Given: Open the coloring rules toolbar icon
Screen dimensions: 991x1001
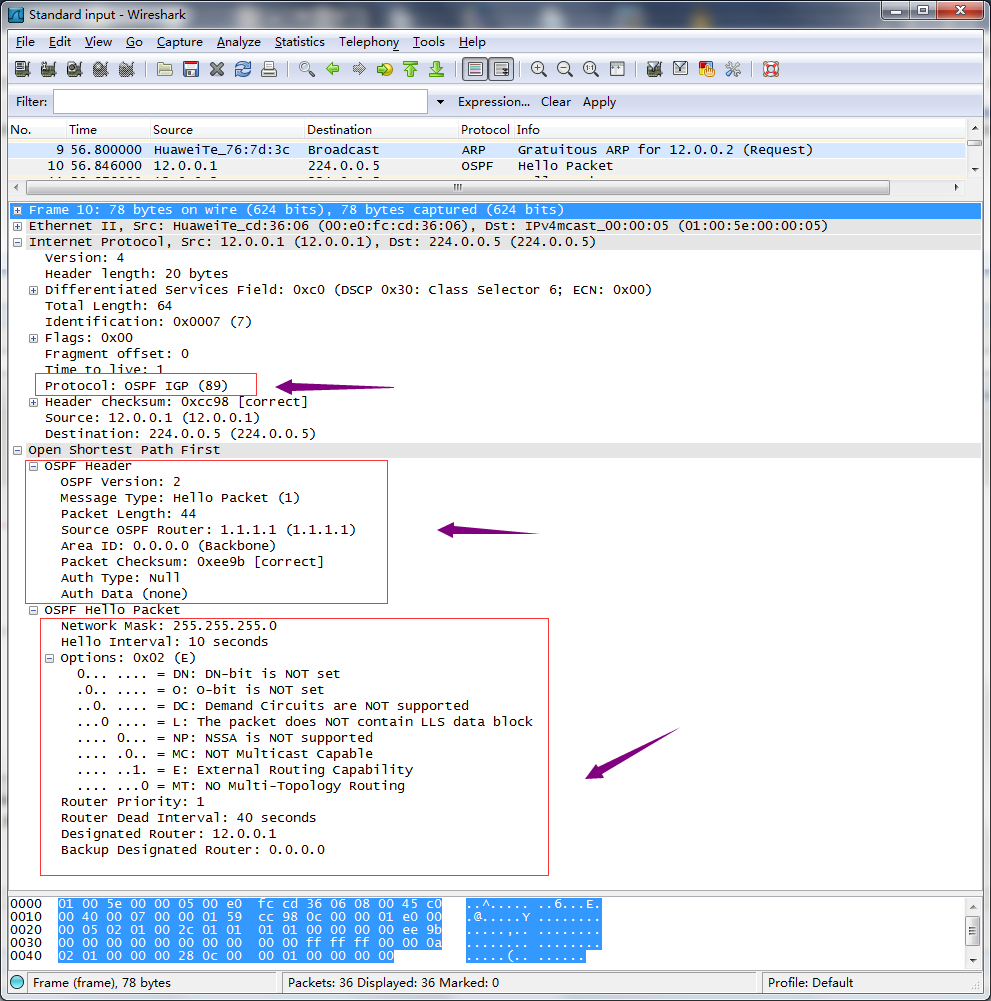Looking at the screenshot, I should pyautogui.click(x=707, y=69).
